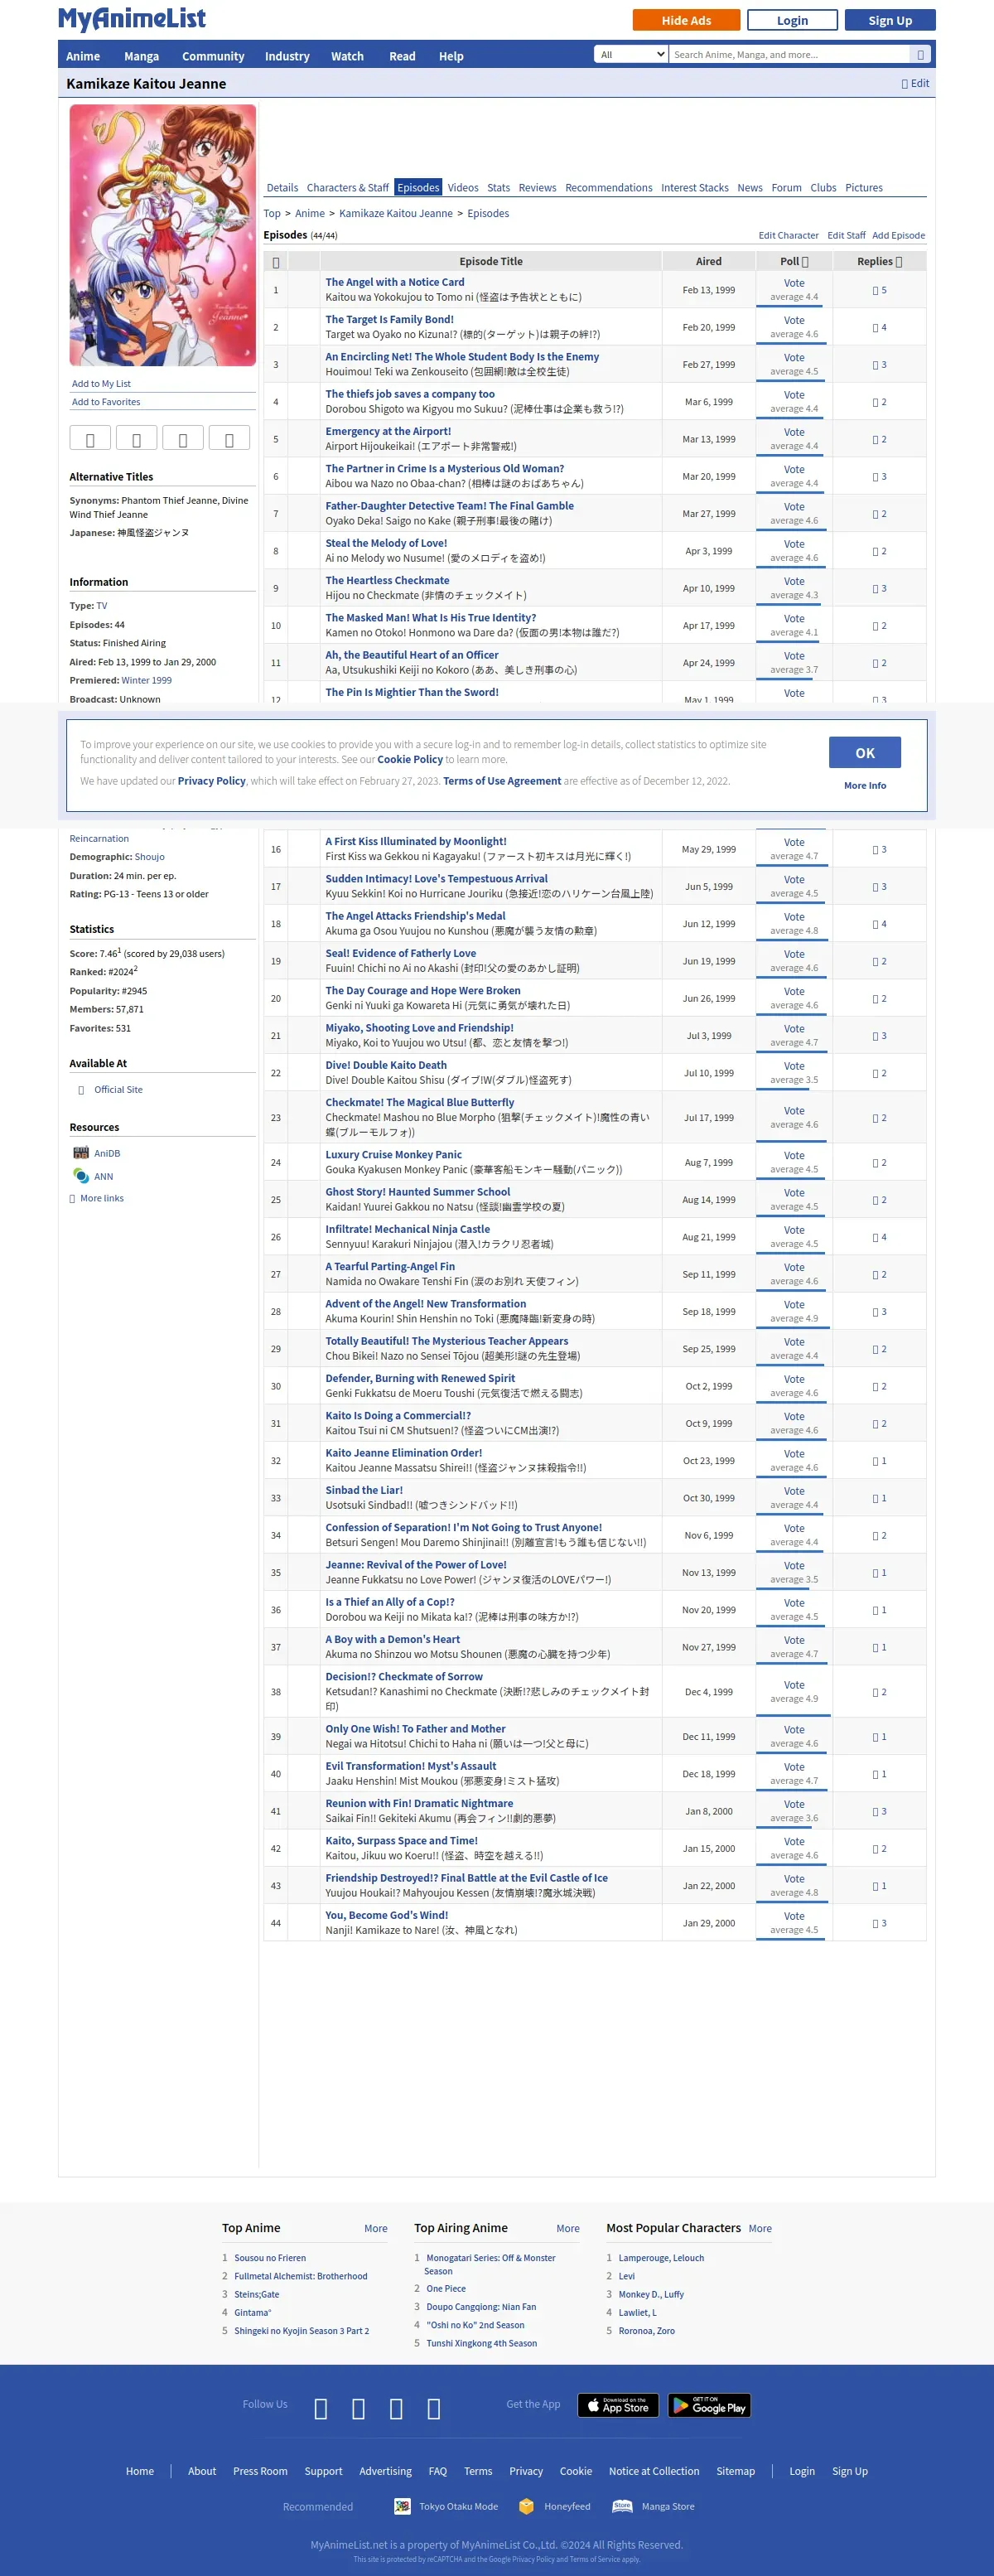Open Sousou no Frieren in Top Anime
Screen dimensions: 994x2576
click(270, 2258)
